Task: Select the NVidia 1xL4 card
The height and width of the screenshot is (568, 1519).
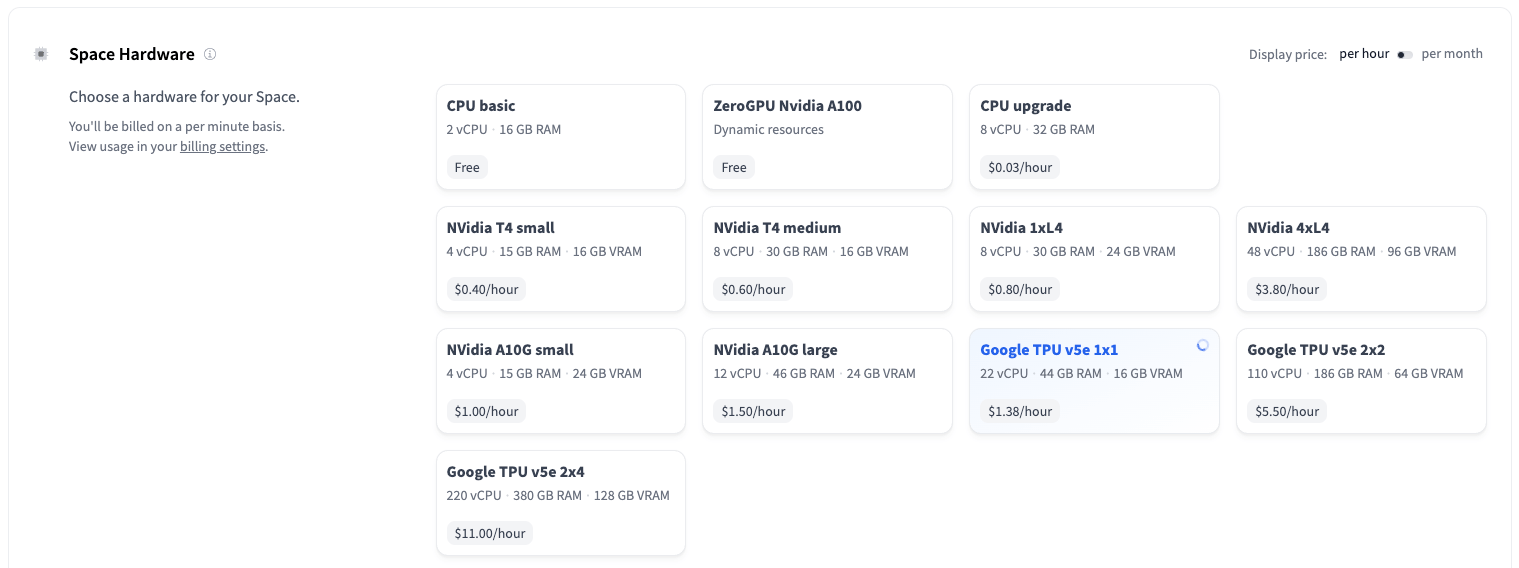Action: click(1093, 259)
